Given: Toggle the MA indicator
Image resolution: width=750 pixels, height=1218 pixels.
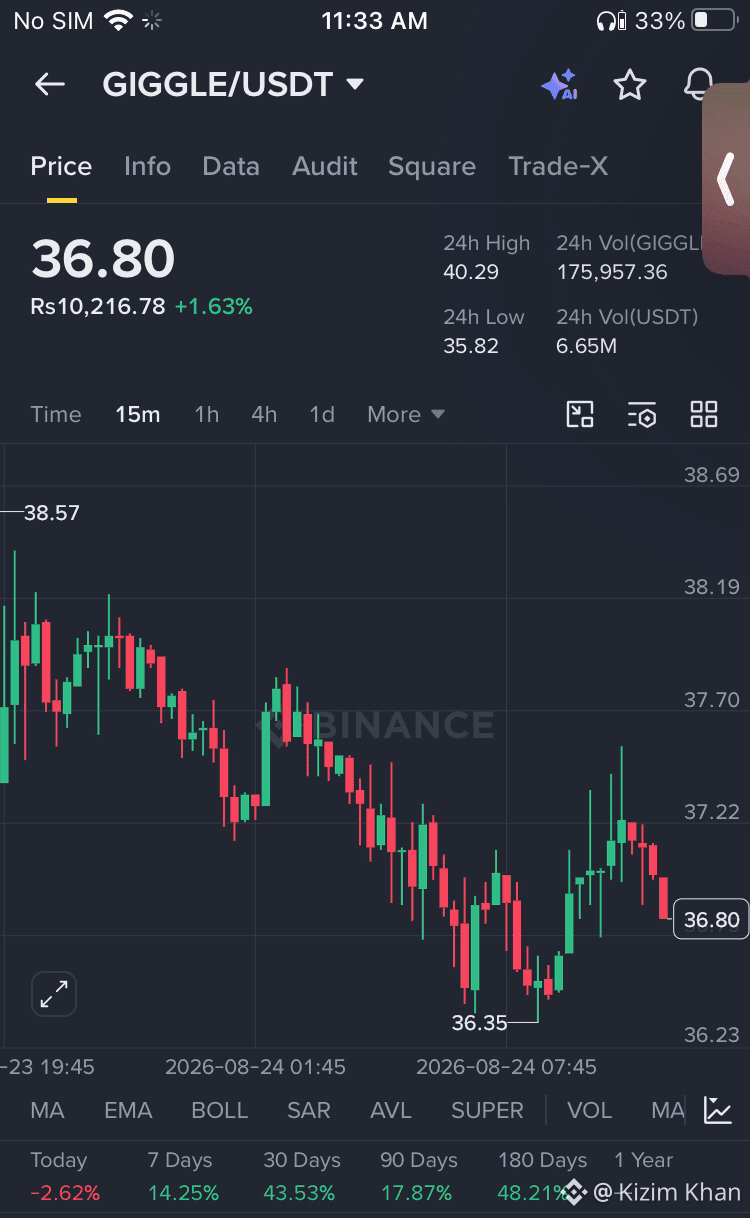Looking at the screenshot, I should coord(47,1110).
